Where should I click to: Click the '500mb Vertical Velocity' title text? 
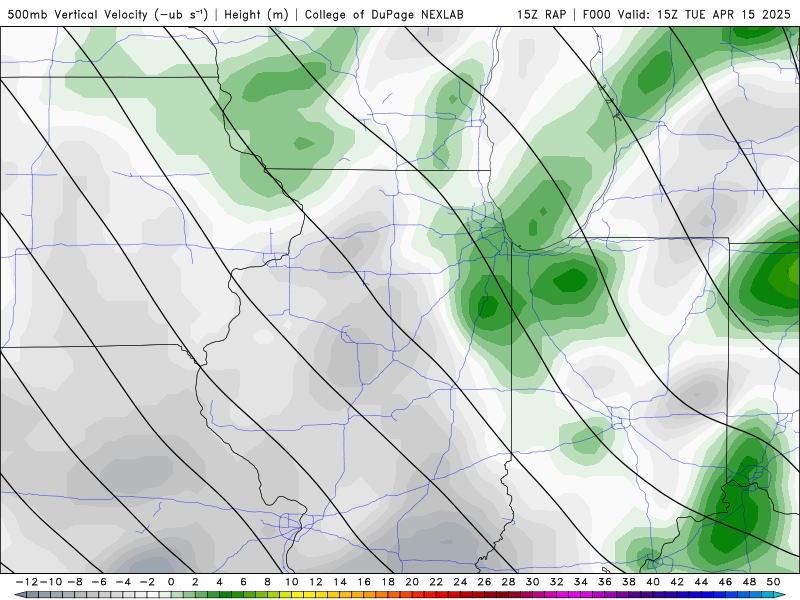click(x=78, y=14)
